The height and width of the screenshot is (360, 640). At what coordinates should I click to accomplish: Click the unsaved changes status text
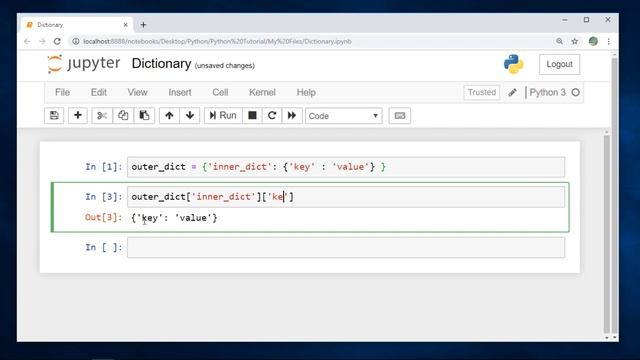pyautogui.click(x=224, y=65)
